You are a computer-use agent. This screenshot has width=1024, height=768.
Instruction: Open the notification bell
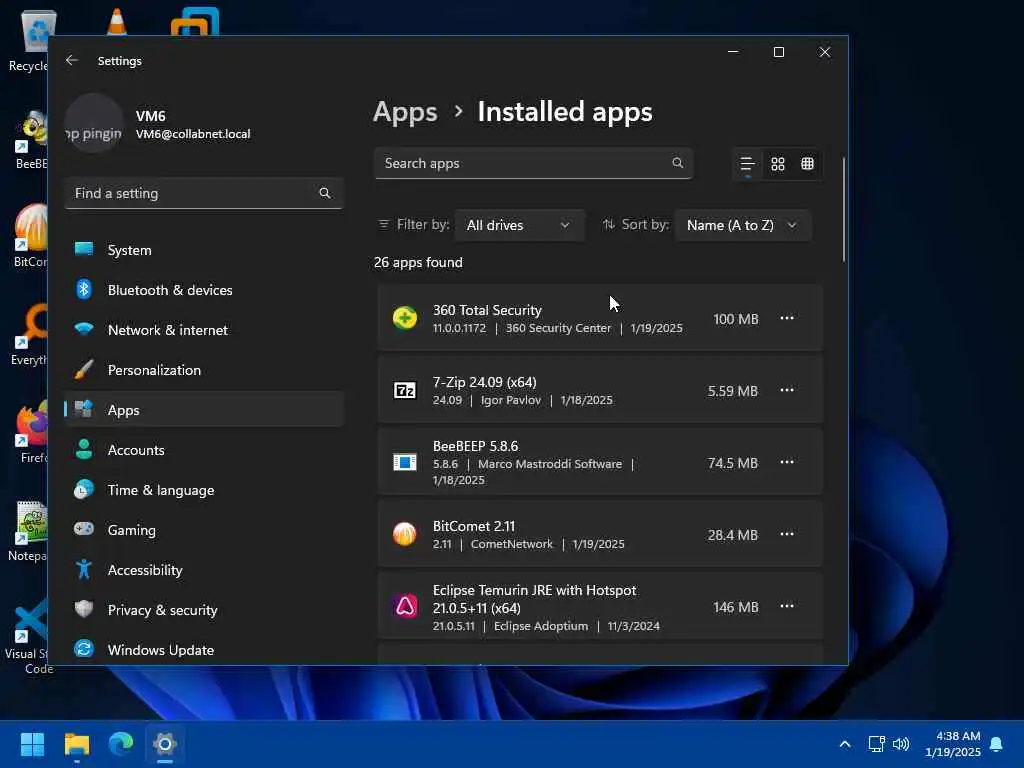pos(997,744)
